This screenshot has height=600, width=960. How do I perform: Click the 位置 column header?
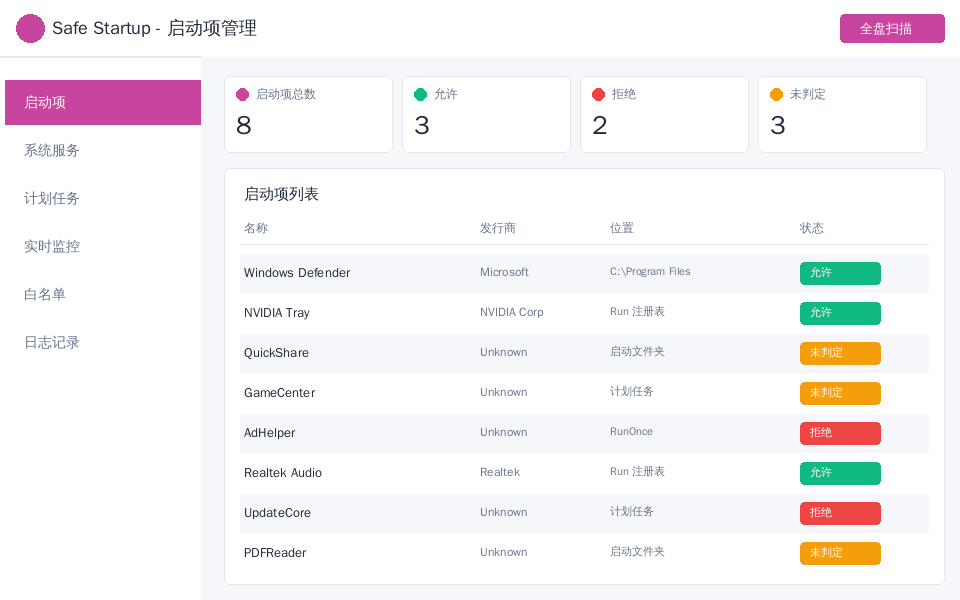click(x=621, y=228)
